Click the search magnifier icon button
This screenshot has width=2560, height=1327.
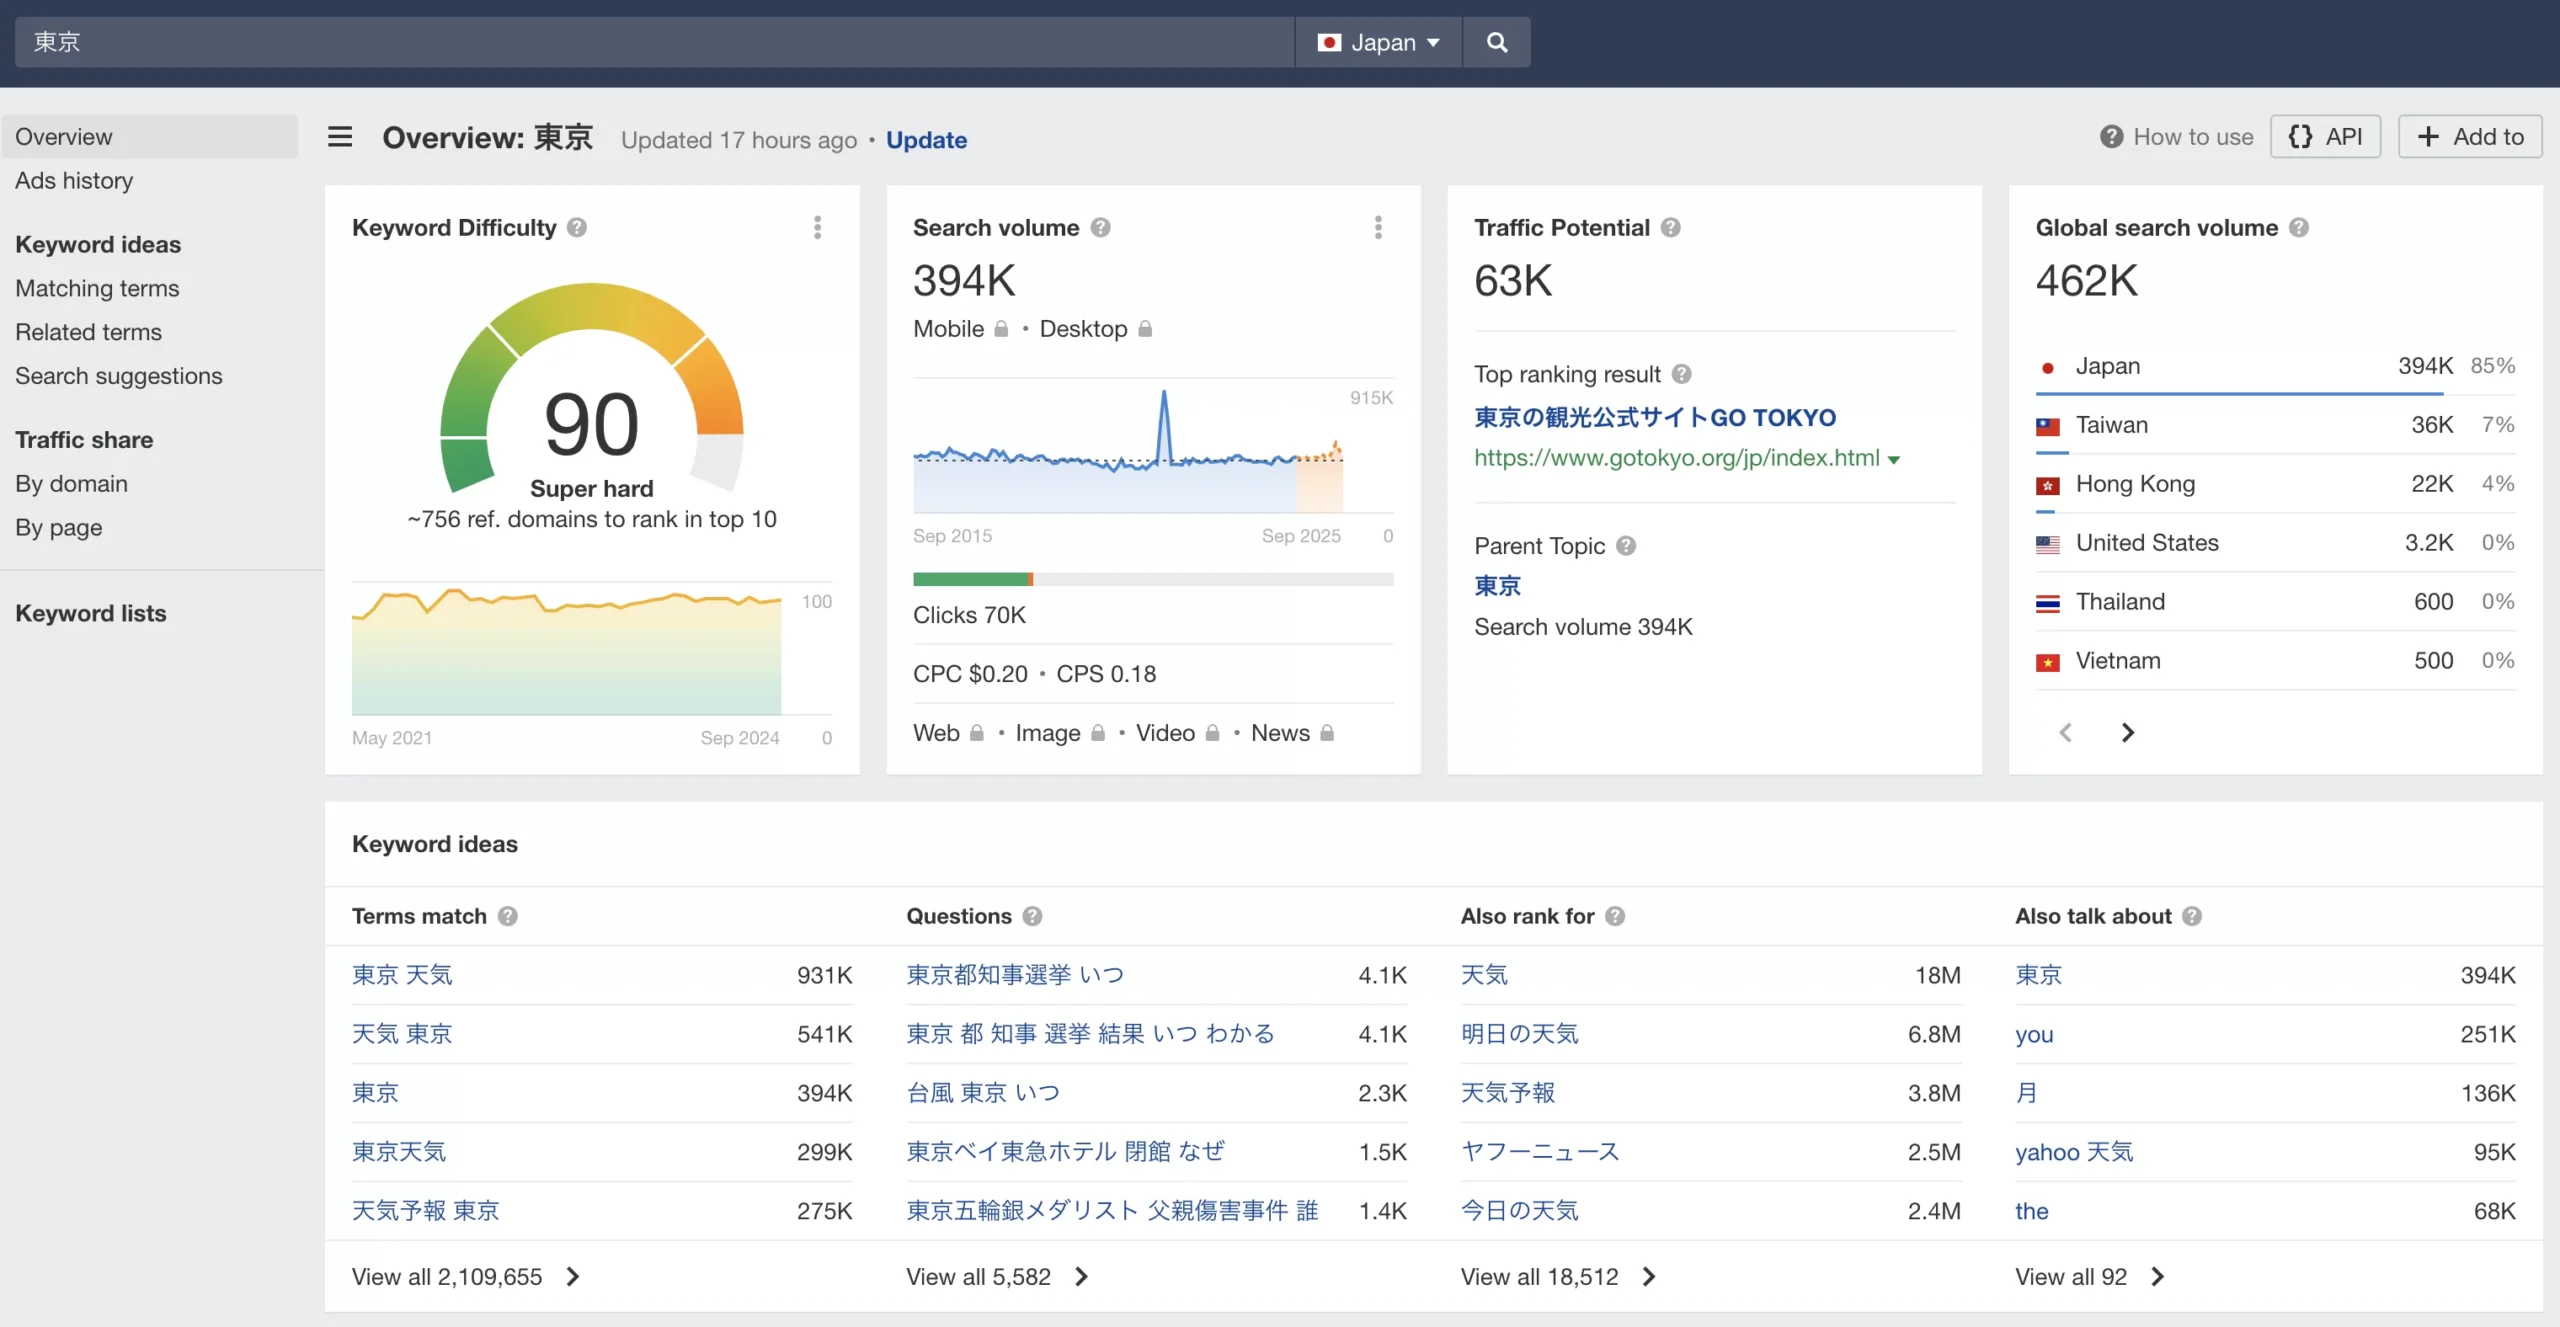click(1496, 42)
